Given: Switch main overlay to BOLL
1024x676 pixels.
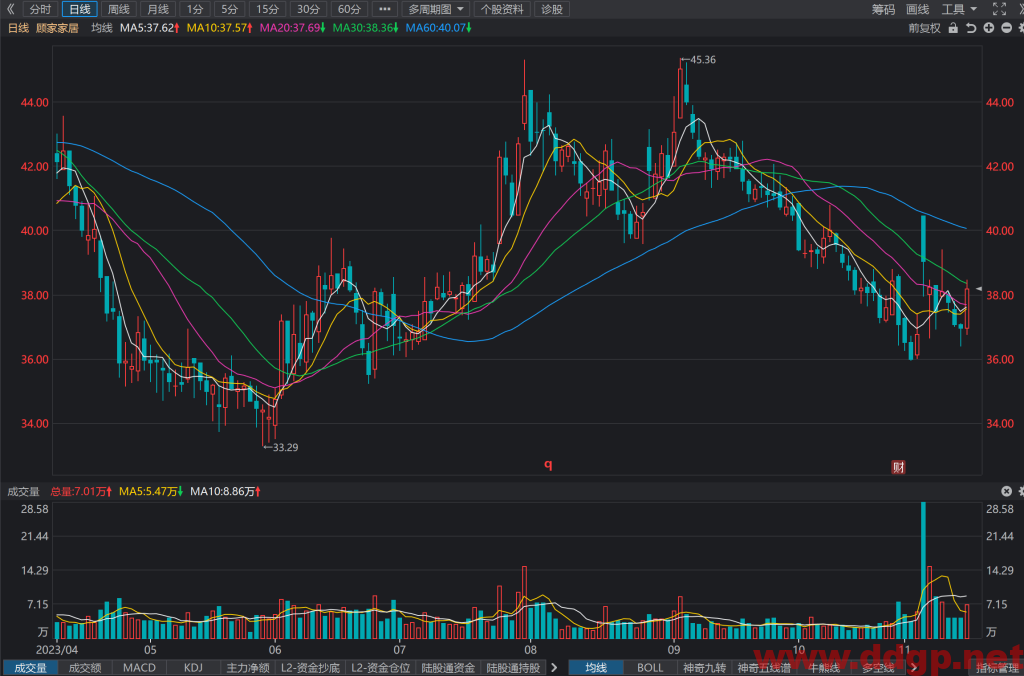Looking at the screenshot, I should [x=650, y=668].
